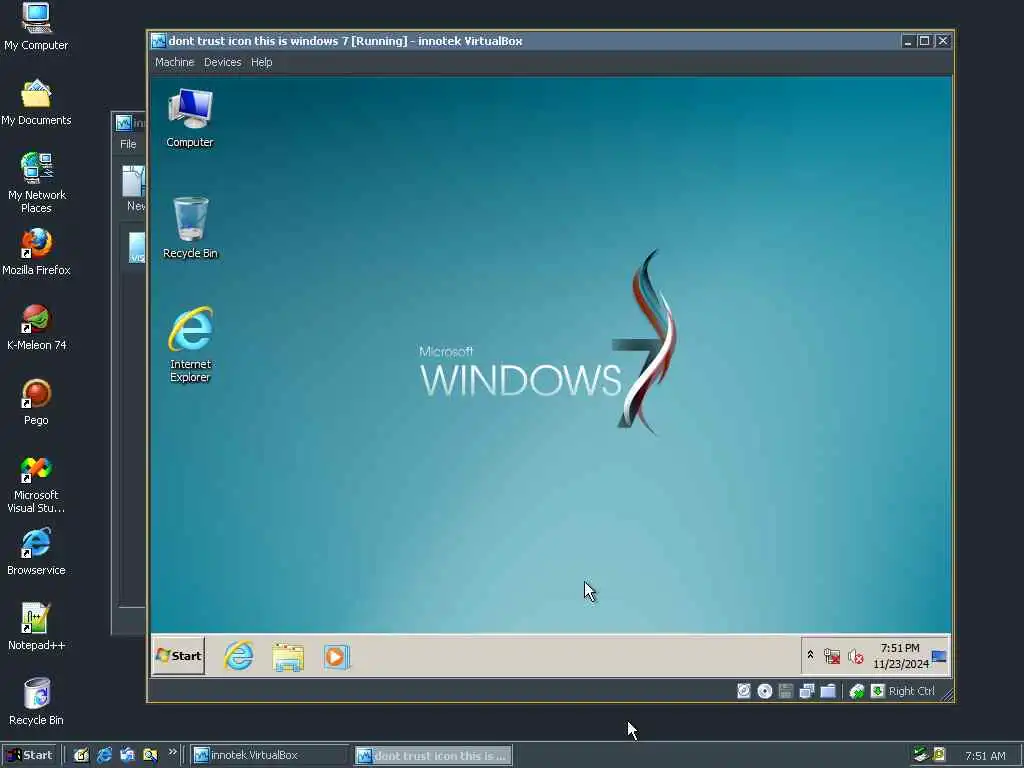
Task: Click the host taskbar Start button
Action: (x=31, y=755)
